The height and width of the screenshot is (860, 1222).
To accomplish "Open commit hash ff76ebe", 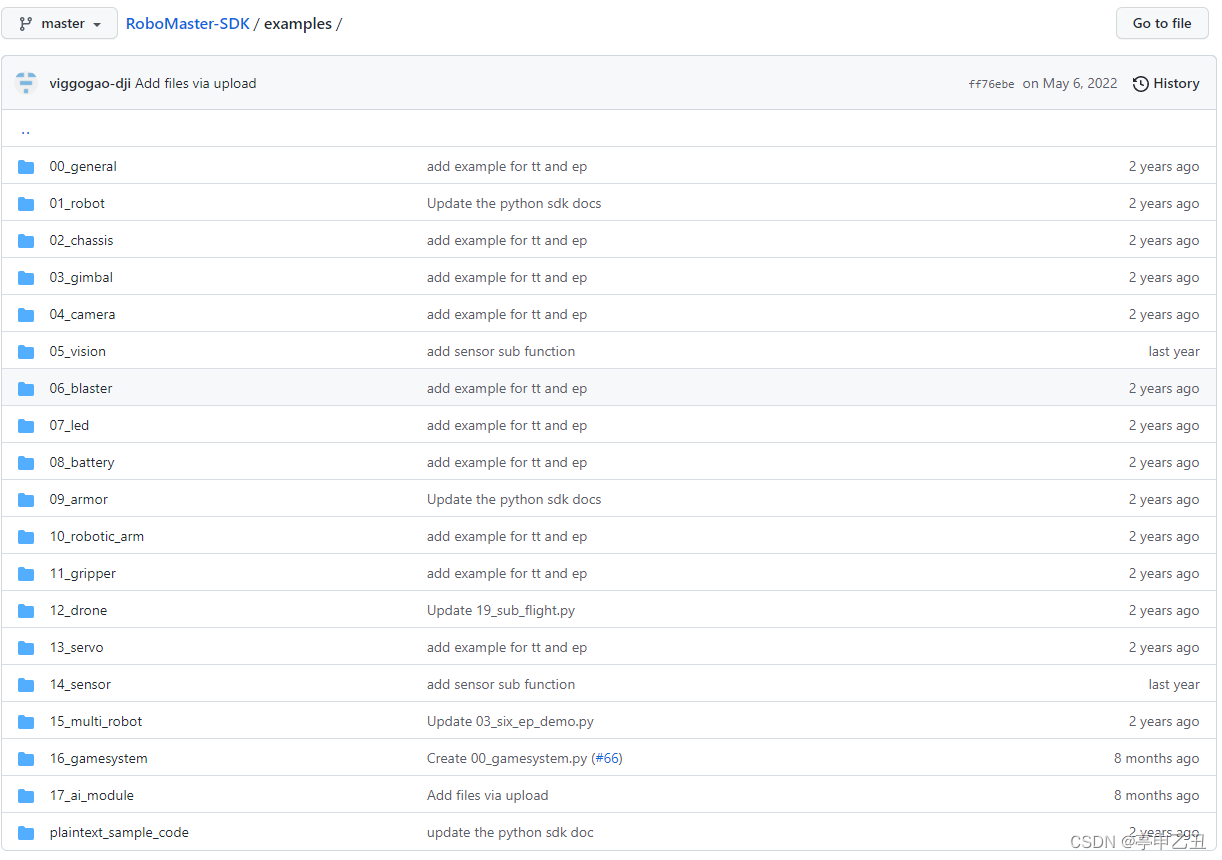I will click(991, 84).
